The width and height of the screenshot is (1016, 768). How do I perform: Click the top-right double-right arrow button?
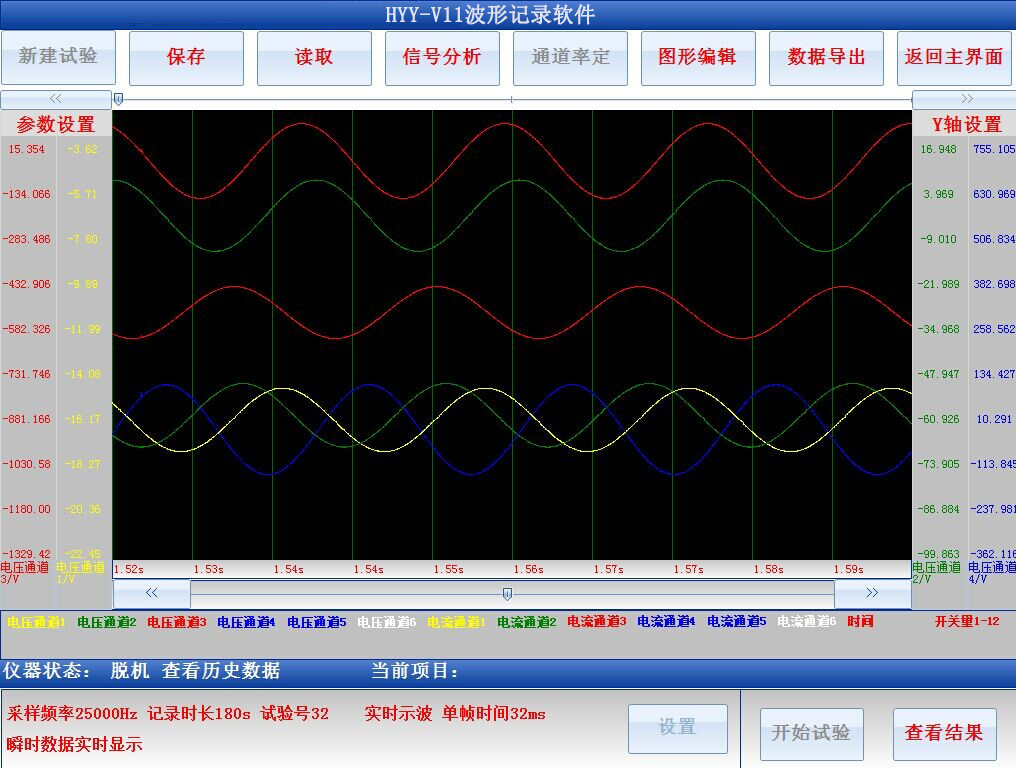[965, 99]
